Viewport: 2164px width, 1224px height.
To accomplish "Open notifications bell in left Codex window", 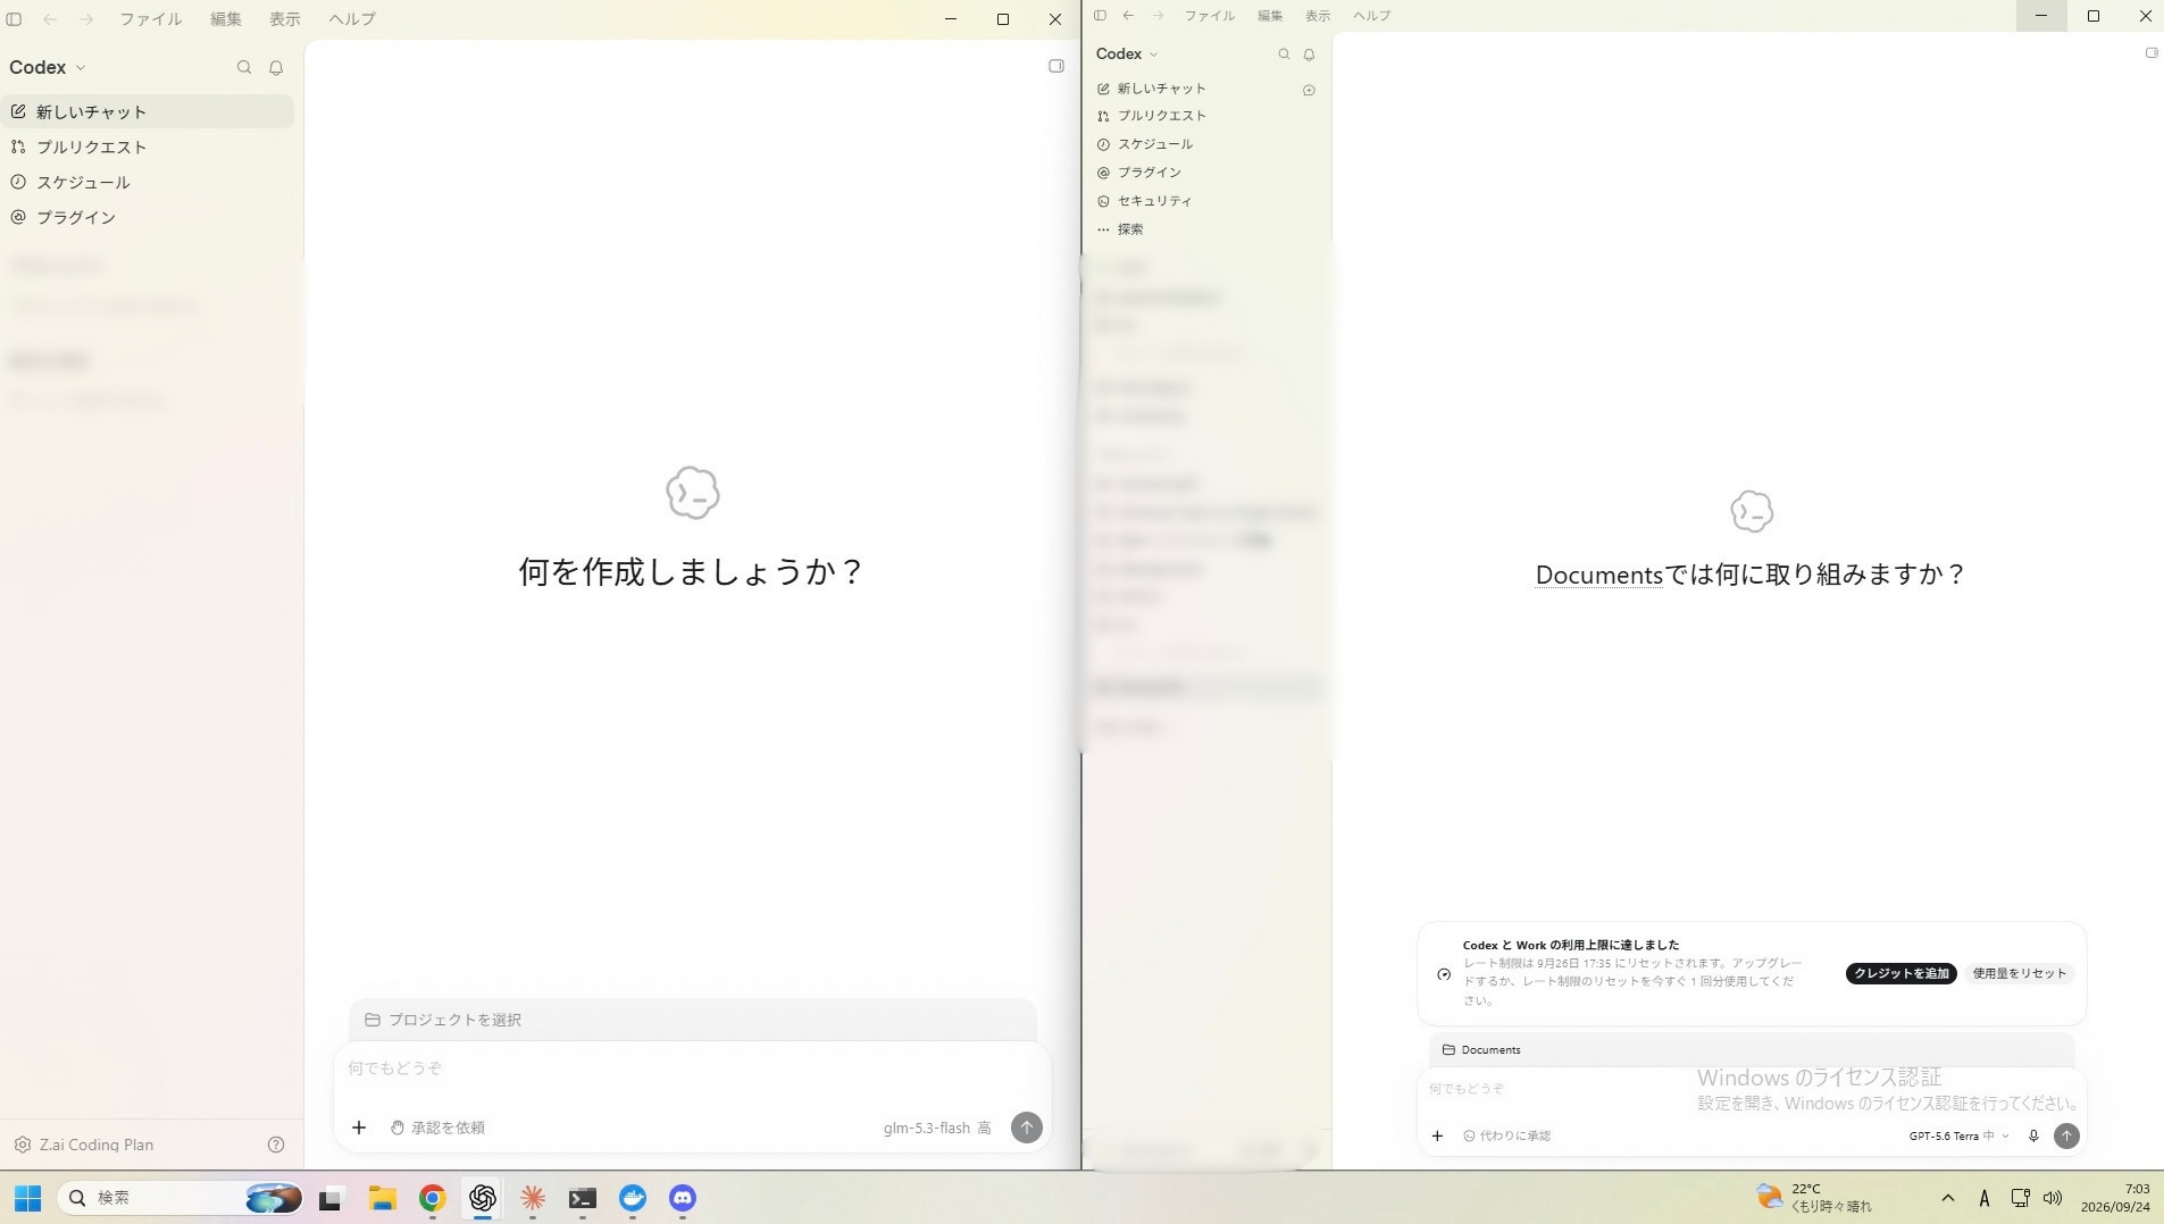I will (x=276, y=67).
